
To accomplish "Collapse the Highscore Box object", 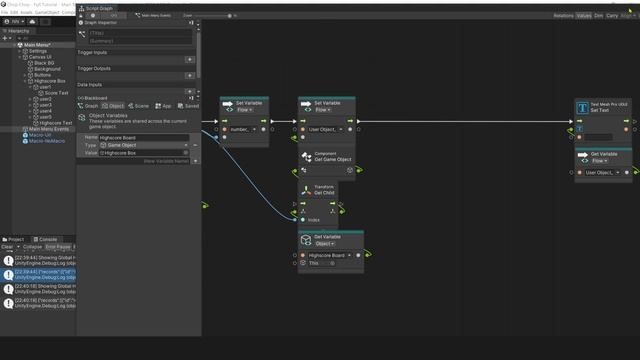I will click(25, 81).
